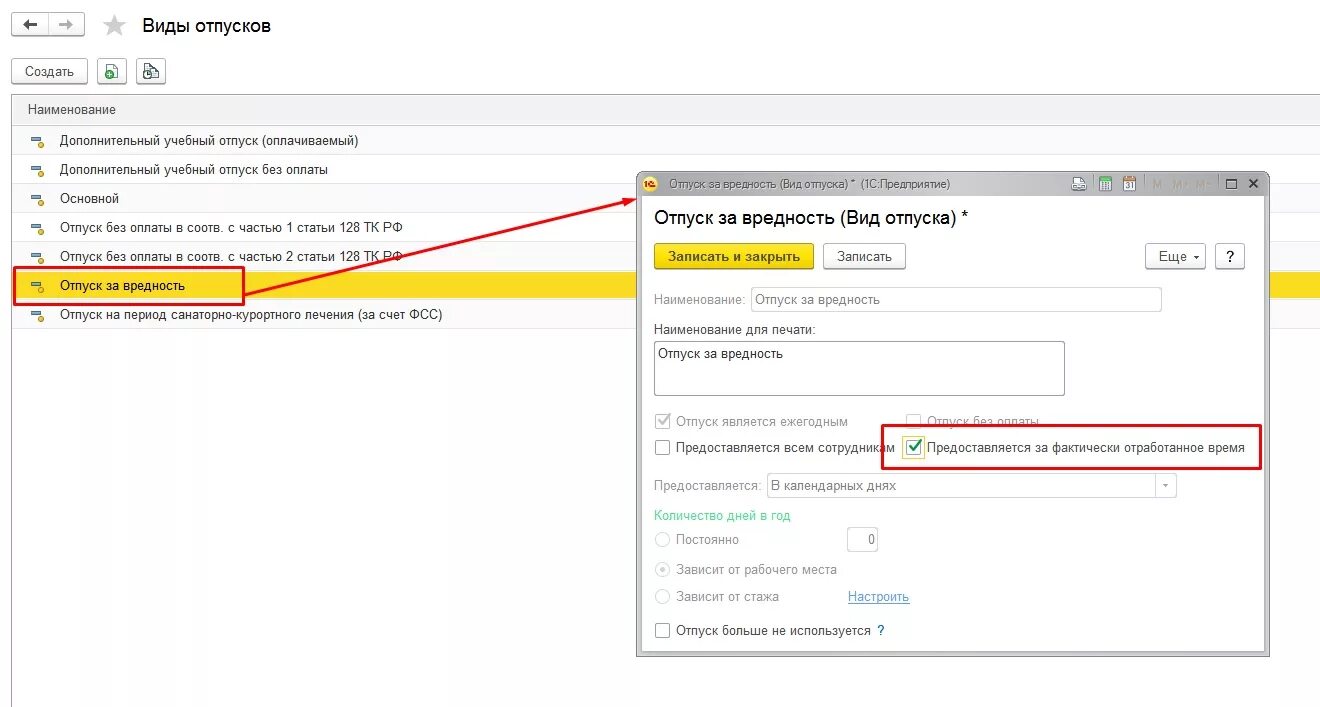Click the row icon of the часть 2 статьи 128 row
The height and width of the screenshot is (707, 1320).
click(x=37, y=257)
